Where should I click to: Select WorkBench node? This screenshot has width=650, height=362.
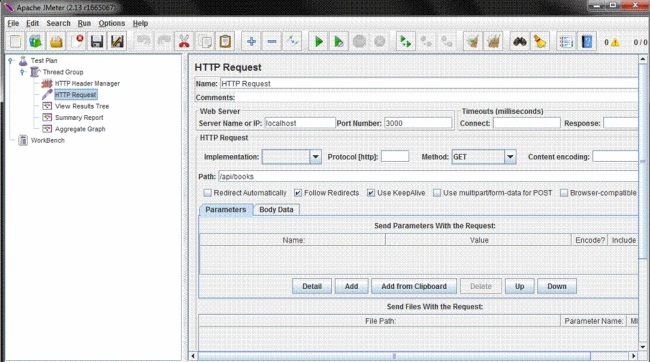coord(48,141)
